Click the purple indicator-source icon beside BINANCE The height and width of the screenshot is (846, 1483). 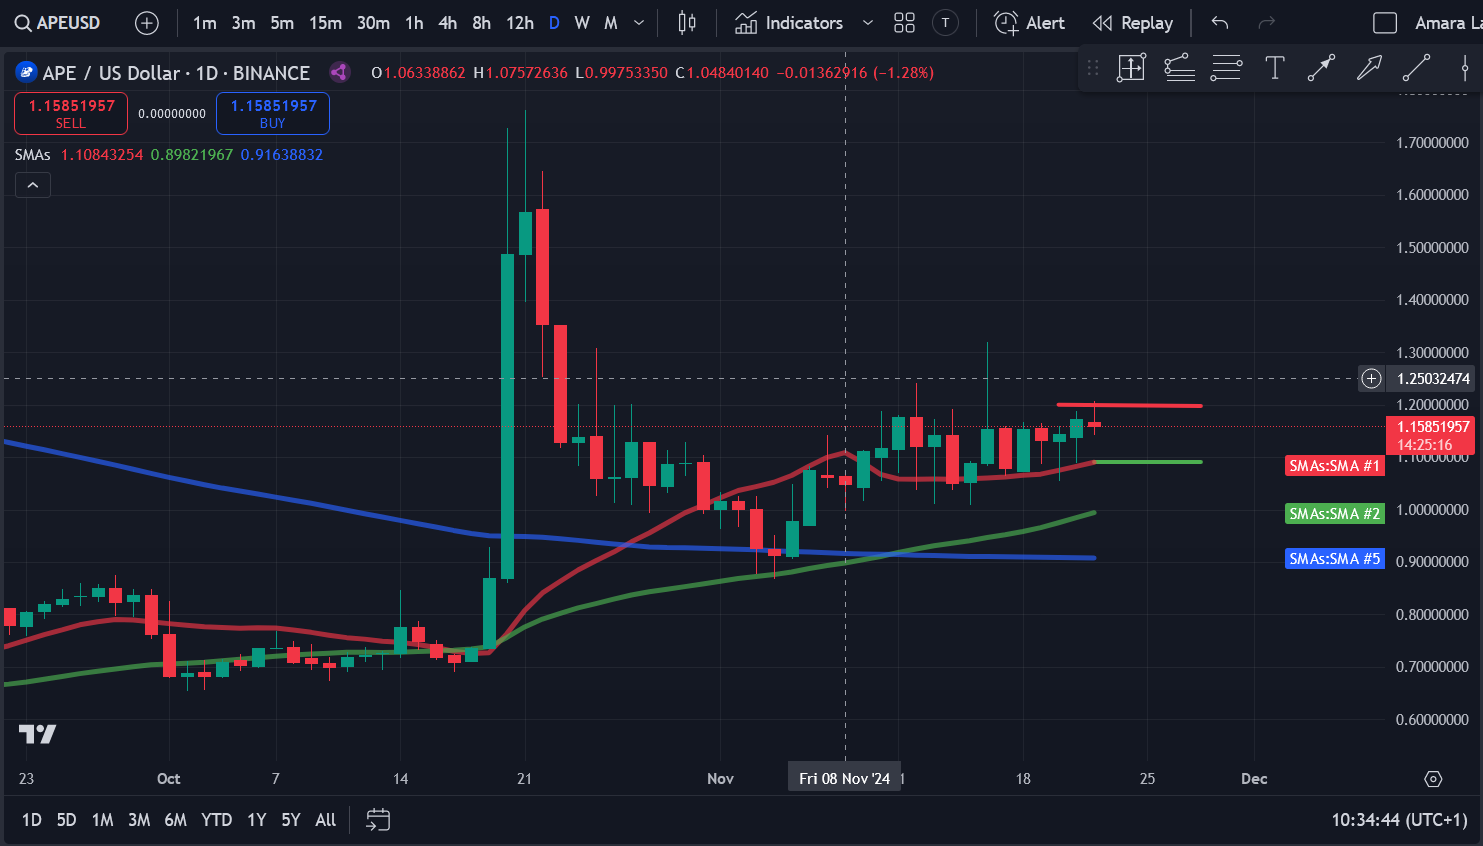point(339,72)
